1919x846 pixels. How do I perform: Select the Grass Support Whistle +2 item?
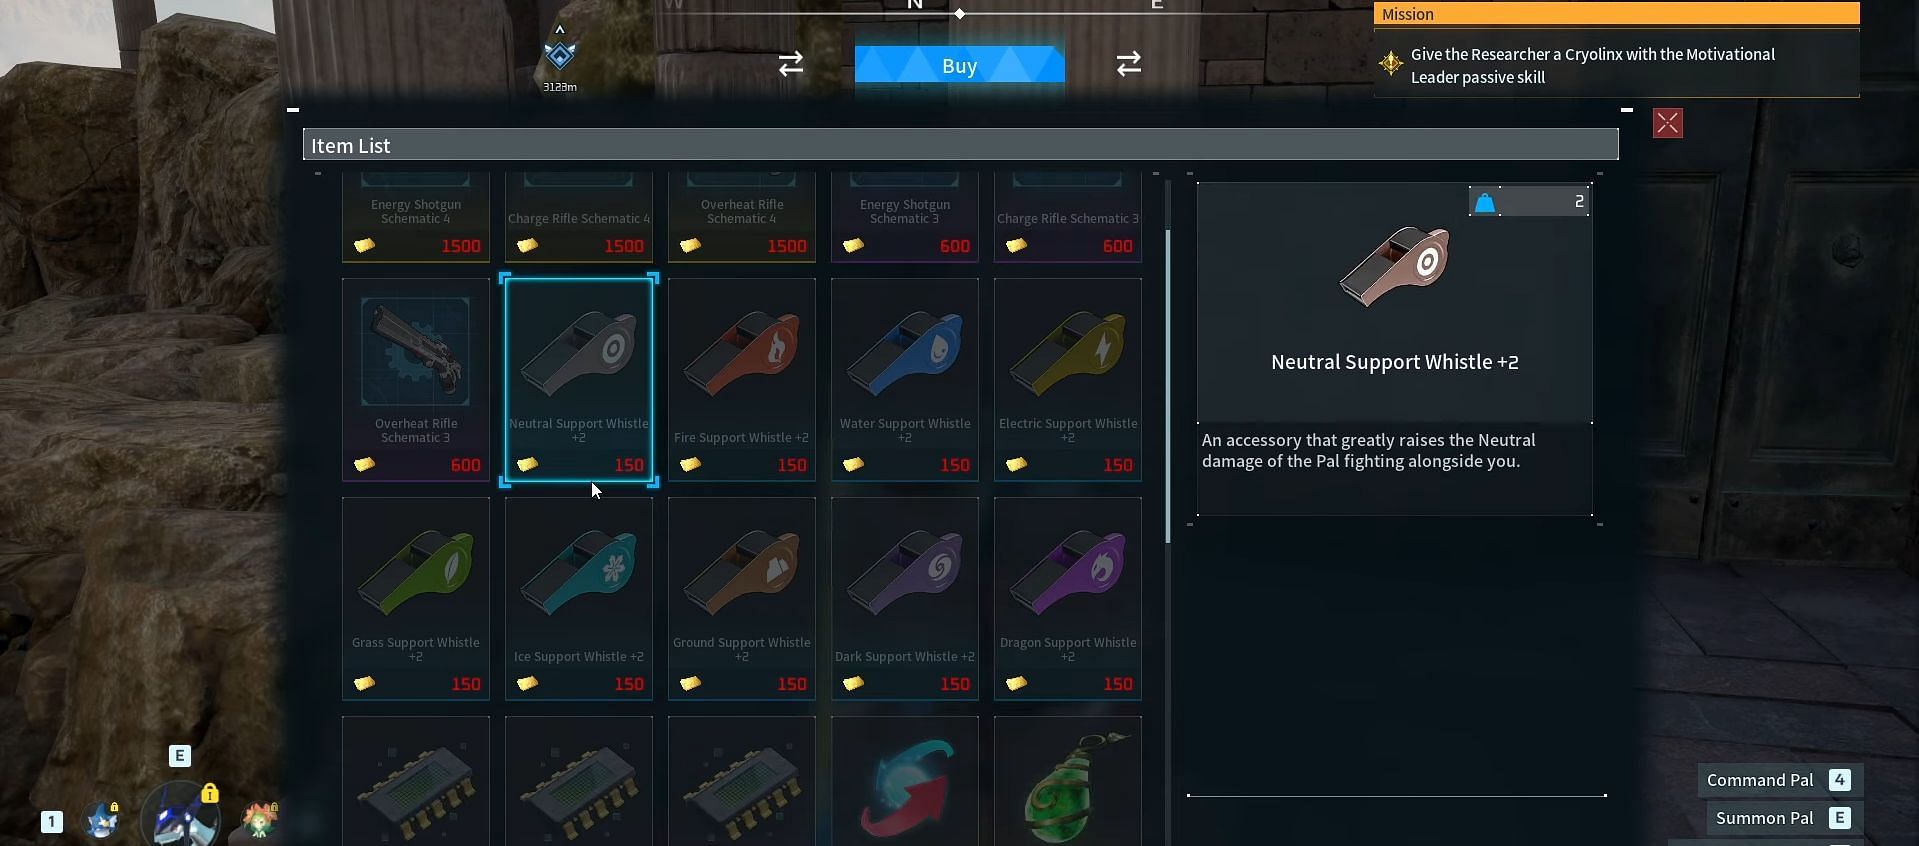click(416, 599)
